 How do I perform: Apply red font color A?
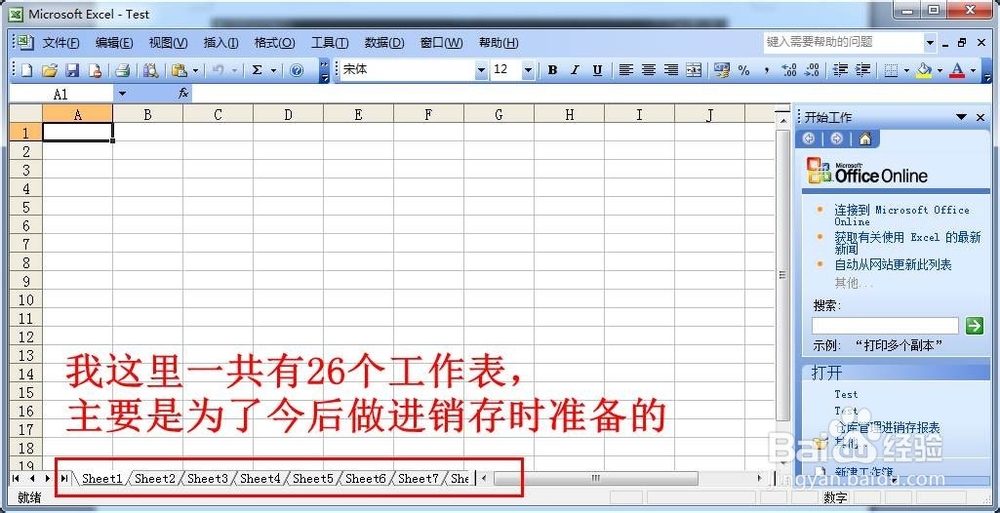957,70
